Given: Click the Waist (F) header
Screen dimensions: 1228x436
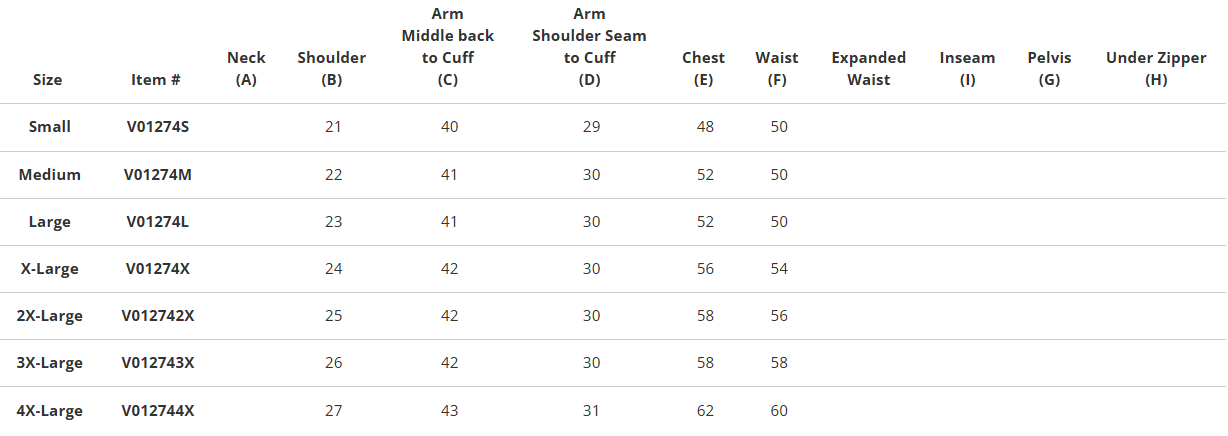Looking at the screenshot, I should (777, 68).
